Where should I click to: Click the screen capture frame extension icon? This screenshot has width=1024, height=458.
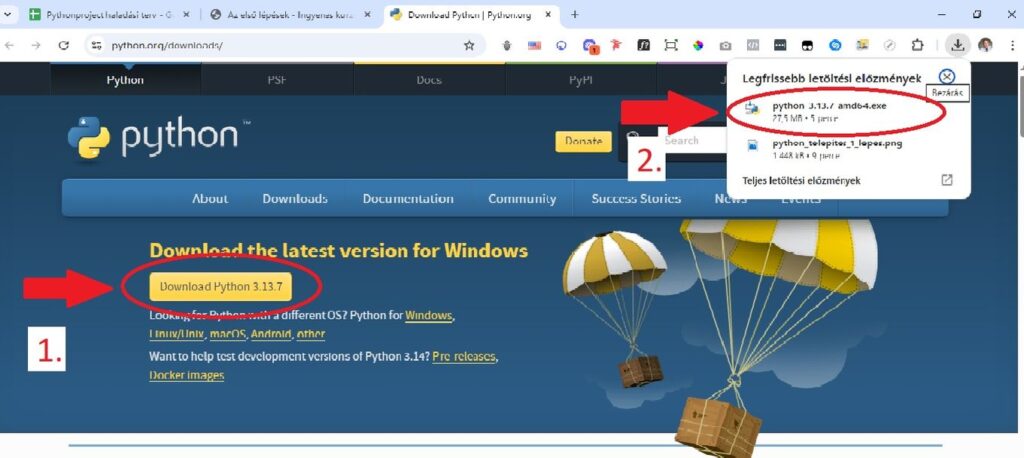point(671,45)
